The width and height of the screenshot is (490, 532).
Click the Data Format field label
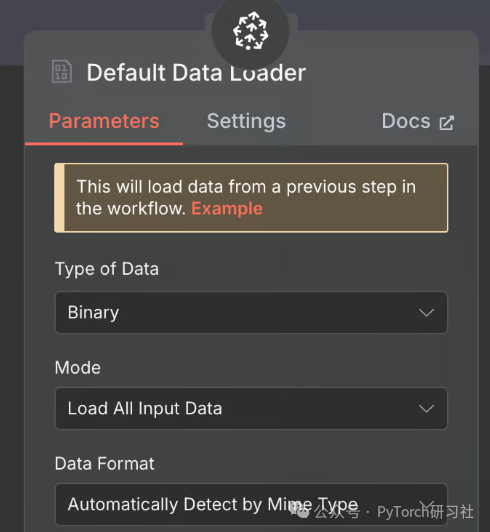(x=105, y=463)
